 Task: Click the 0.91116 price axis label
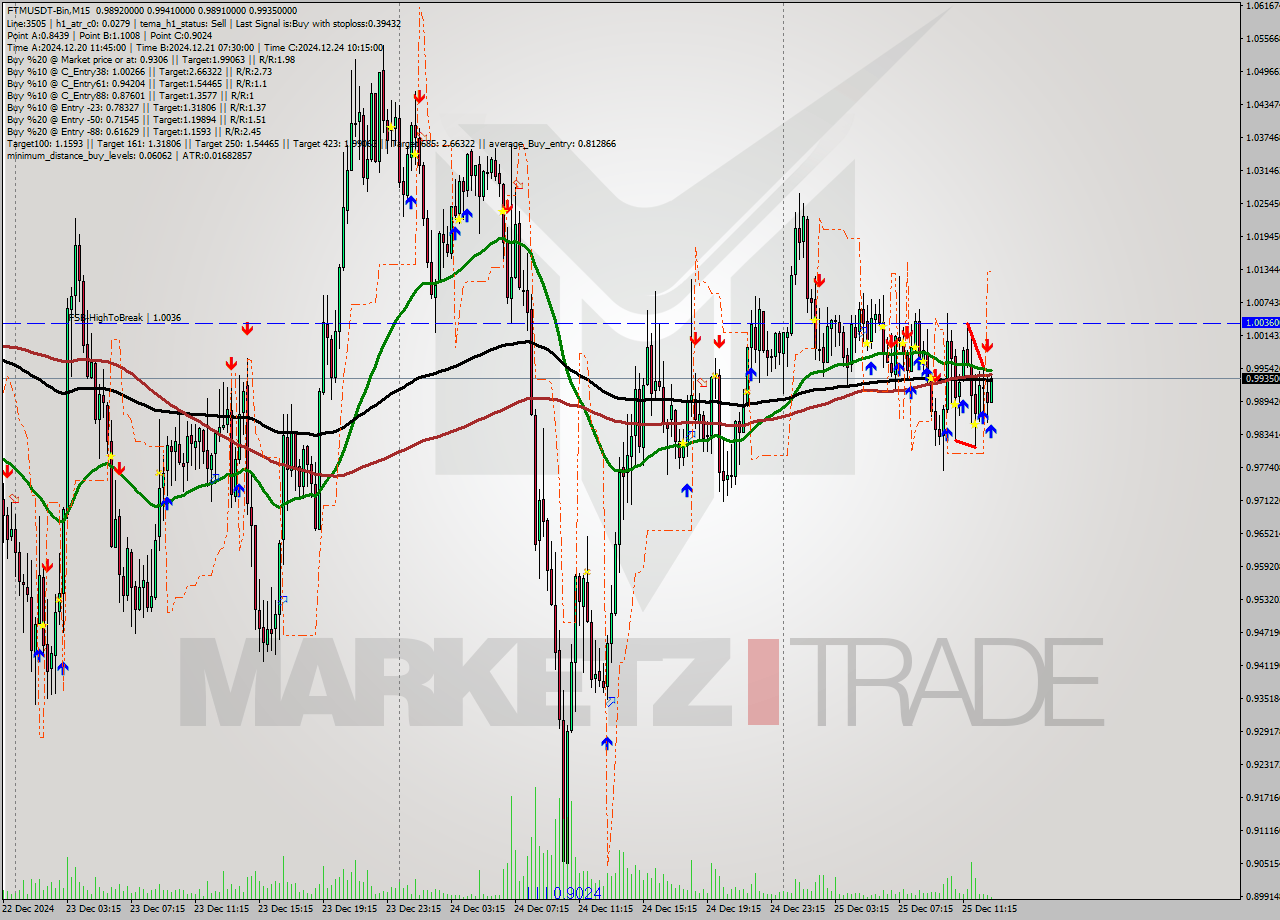click(1262, 830)
